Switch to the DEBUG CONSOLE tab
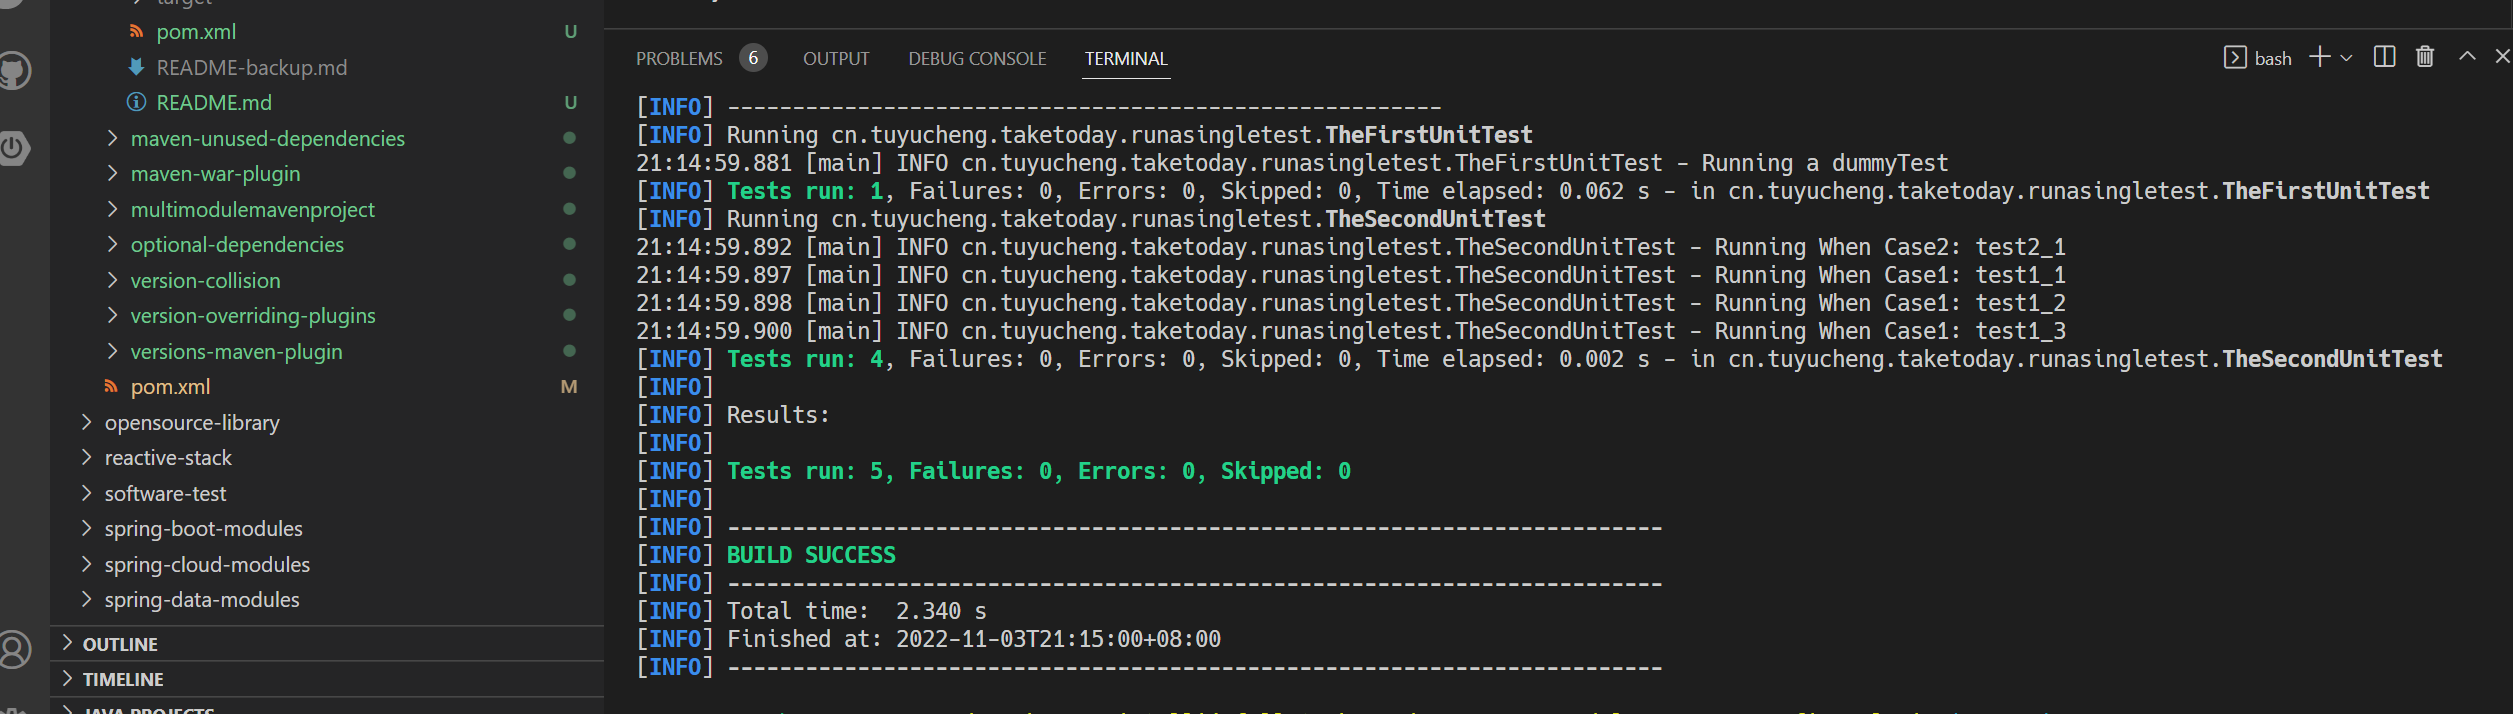 point(977,58)
